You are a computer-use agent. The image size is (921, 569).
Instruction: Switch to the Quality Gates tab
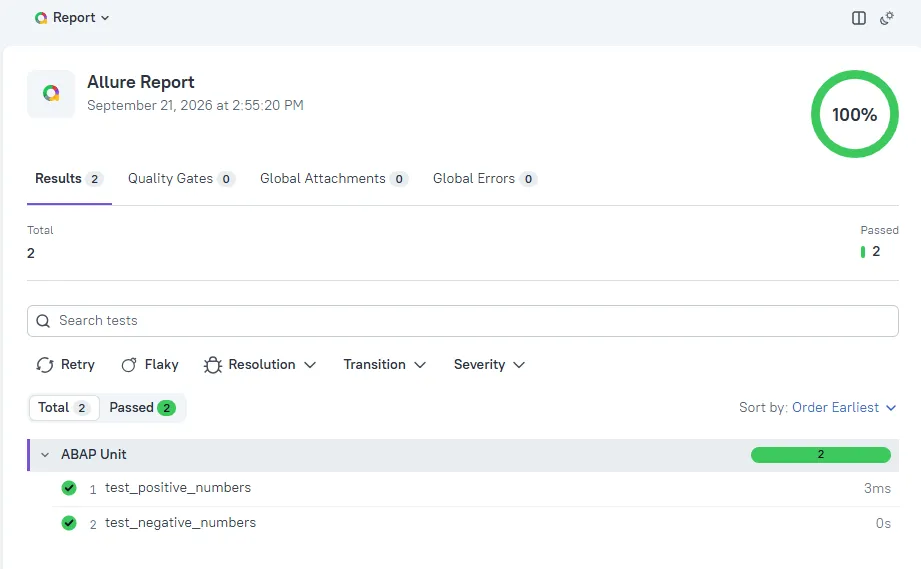(181, 179)
